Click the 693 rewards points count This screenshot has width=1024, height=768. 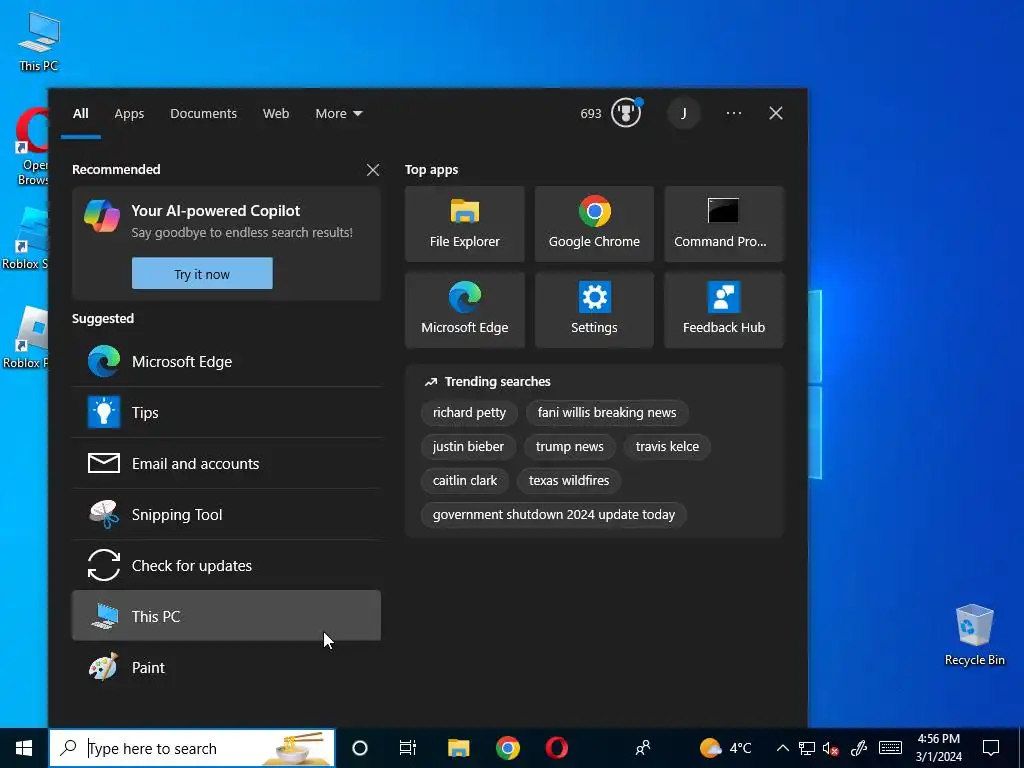(590, 114)
